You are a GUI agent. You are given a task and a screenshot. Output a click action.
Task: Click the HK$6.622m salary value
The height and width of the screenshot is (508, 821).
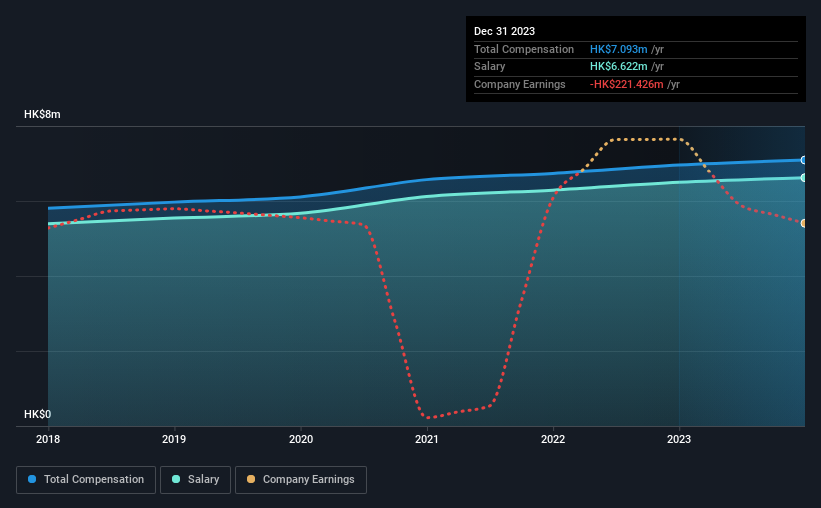coord(618,67)
